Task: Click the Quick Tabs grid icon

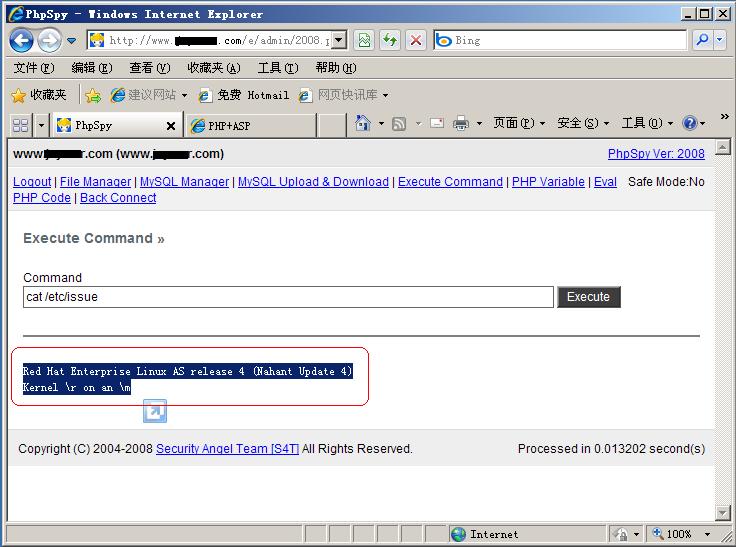Action: [21, 125]
